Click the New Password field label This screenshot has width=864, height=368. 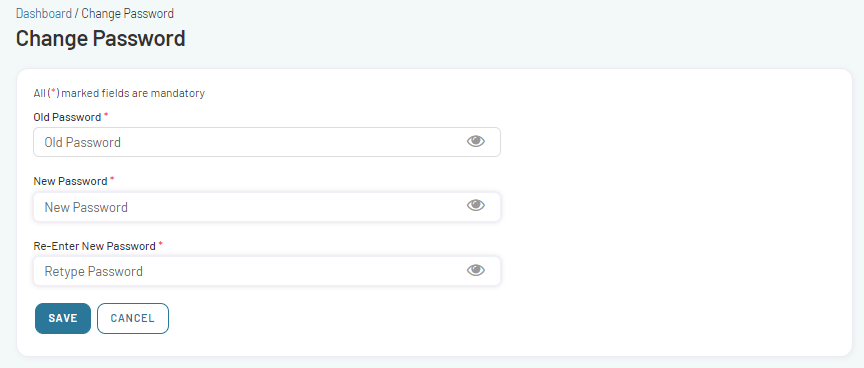pyautogui.click(x=71, y=181)
